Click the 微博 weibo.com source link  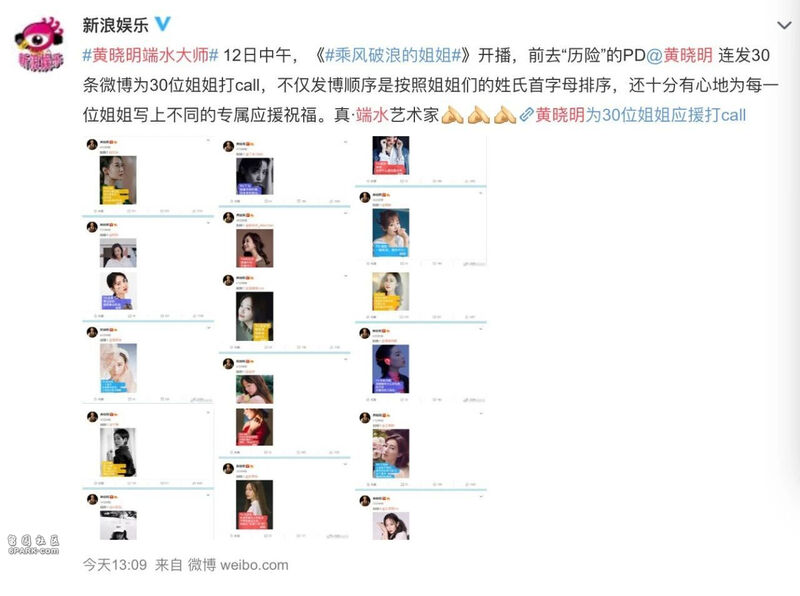[238, 565]
